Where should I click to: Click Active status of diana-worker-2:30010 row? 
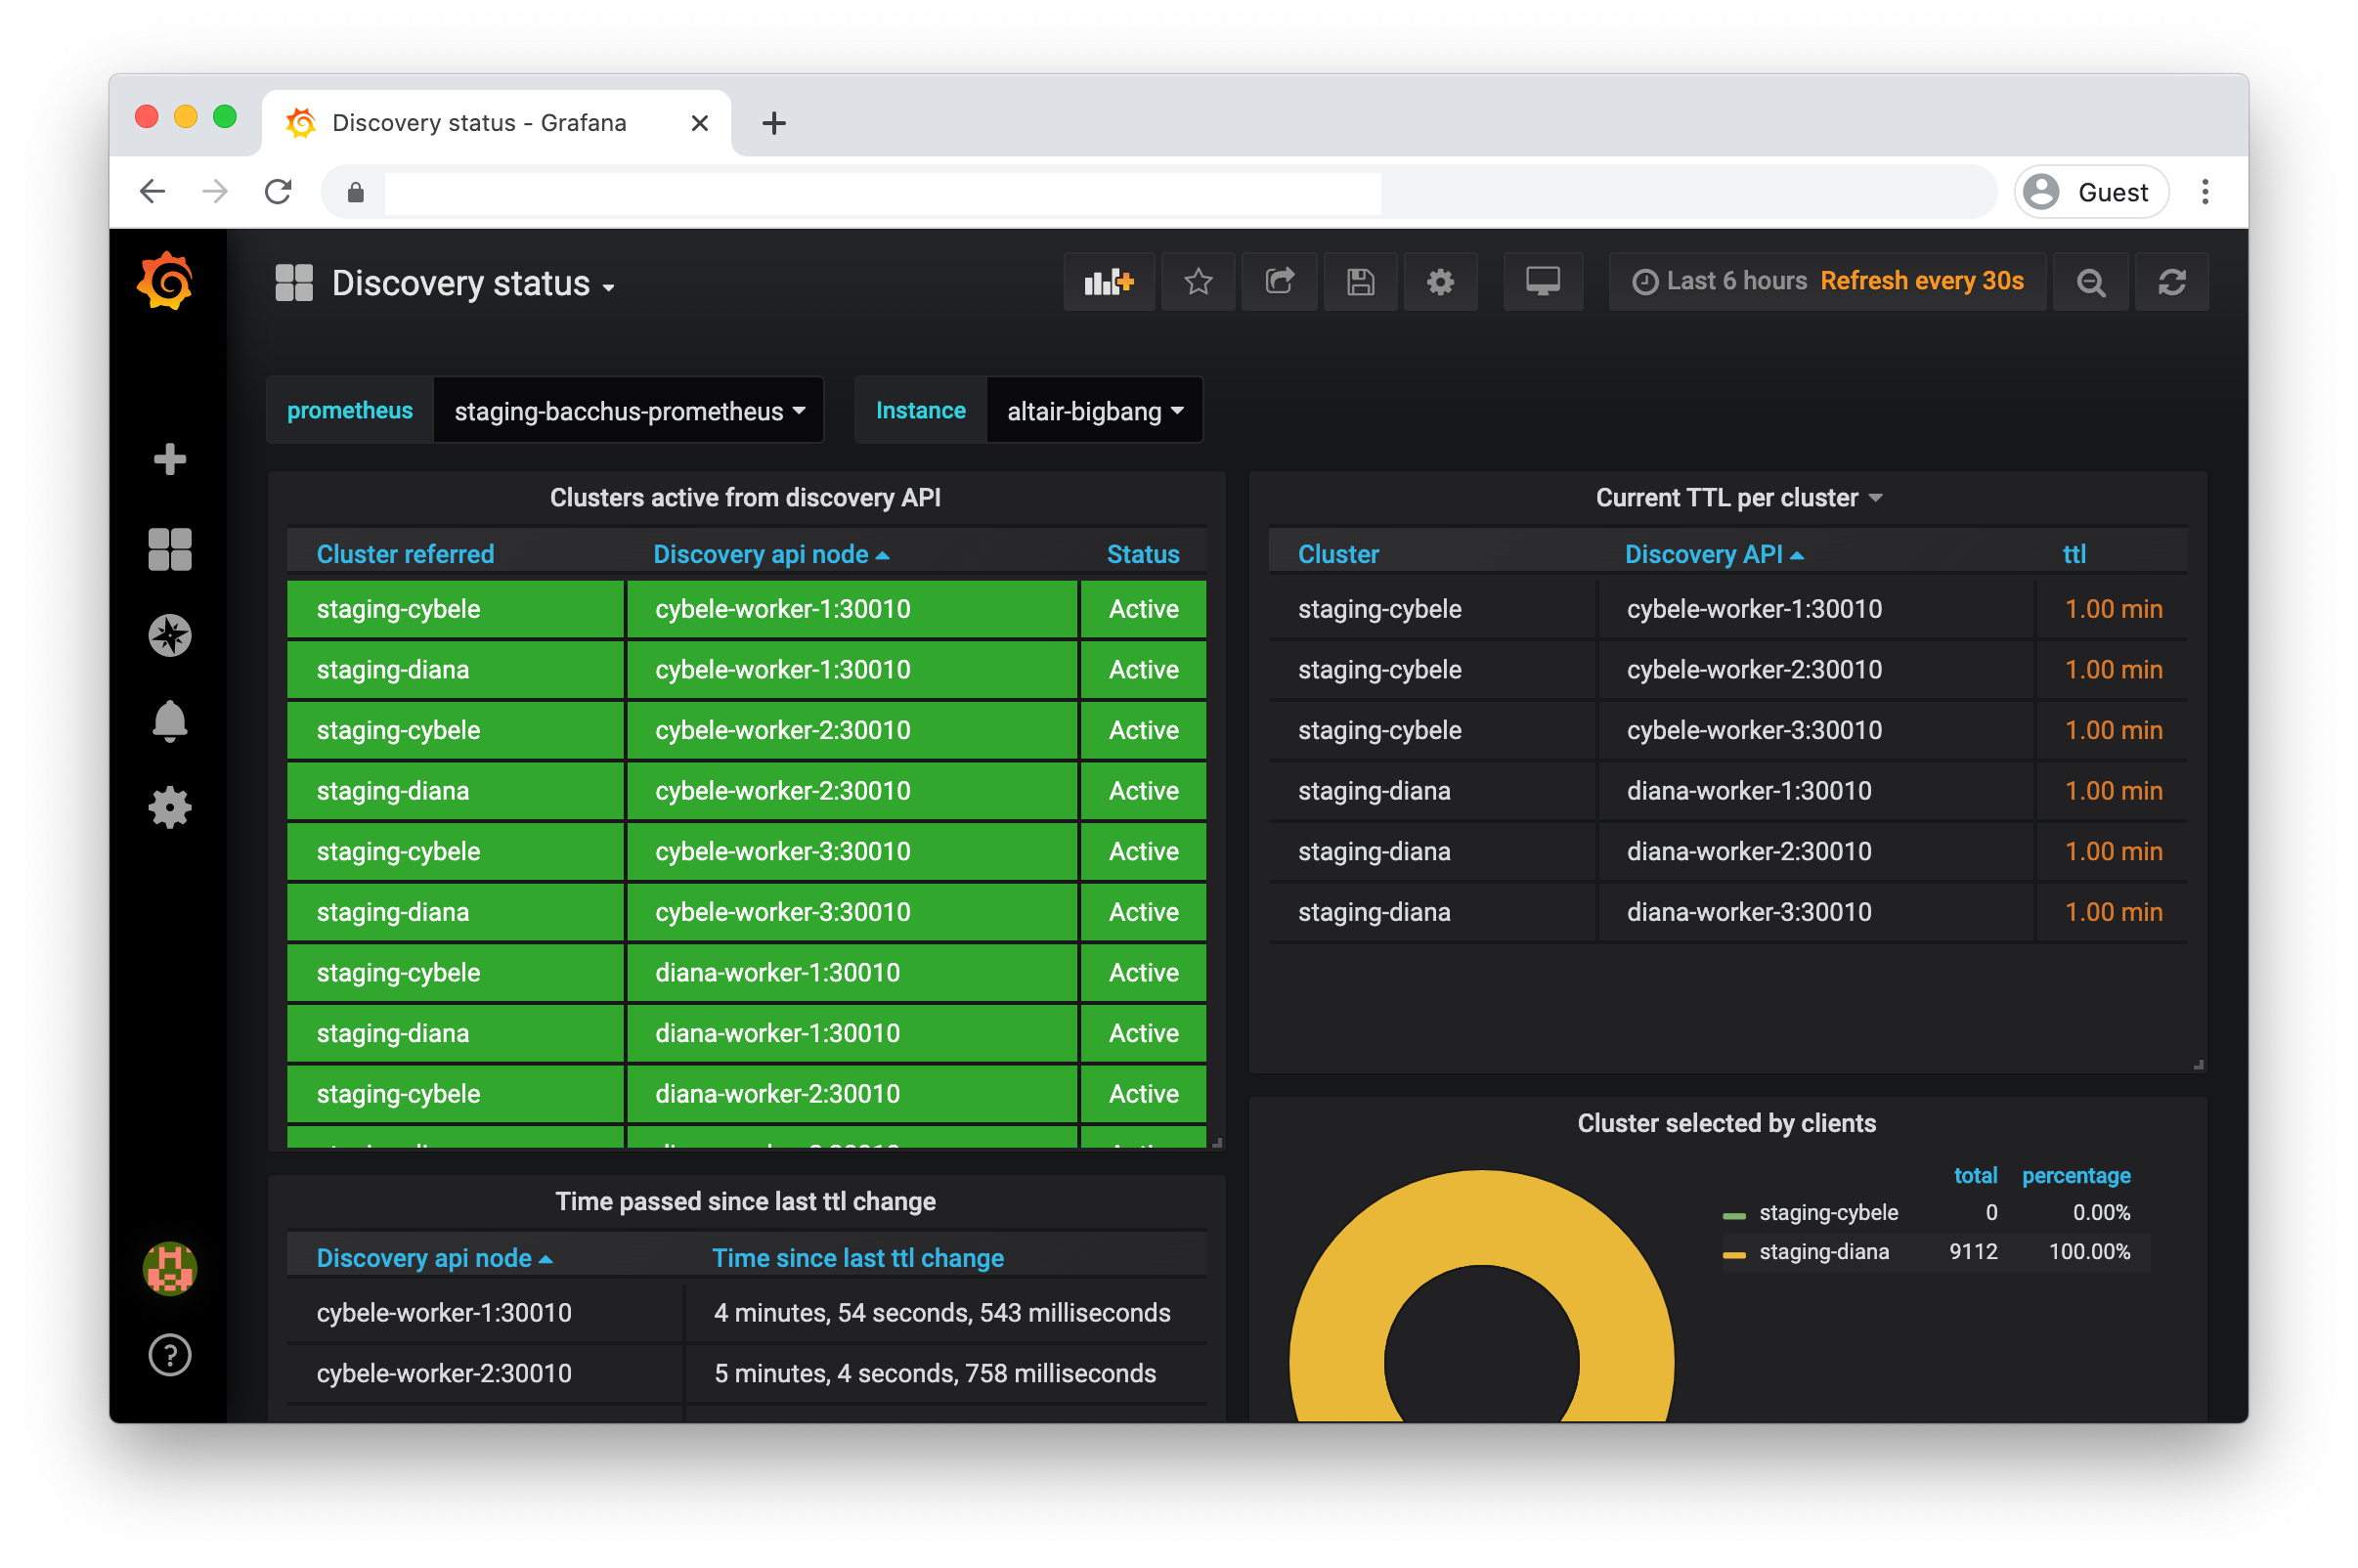1143,1094
